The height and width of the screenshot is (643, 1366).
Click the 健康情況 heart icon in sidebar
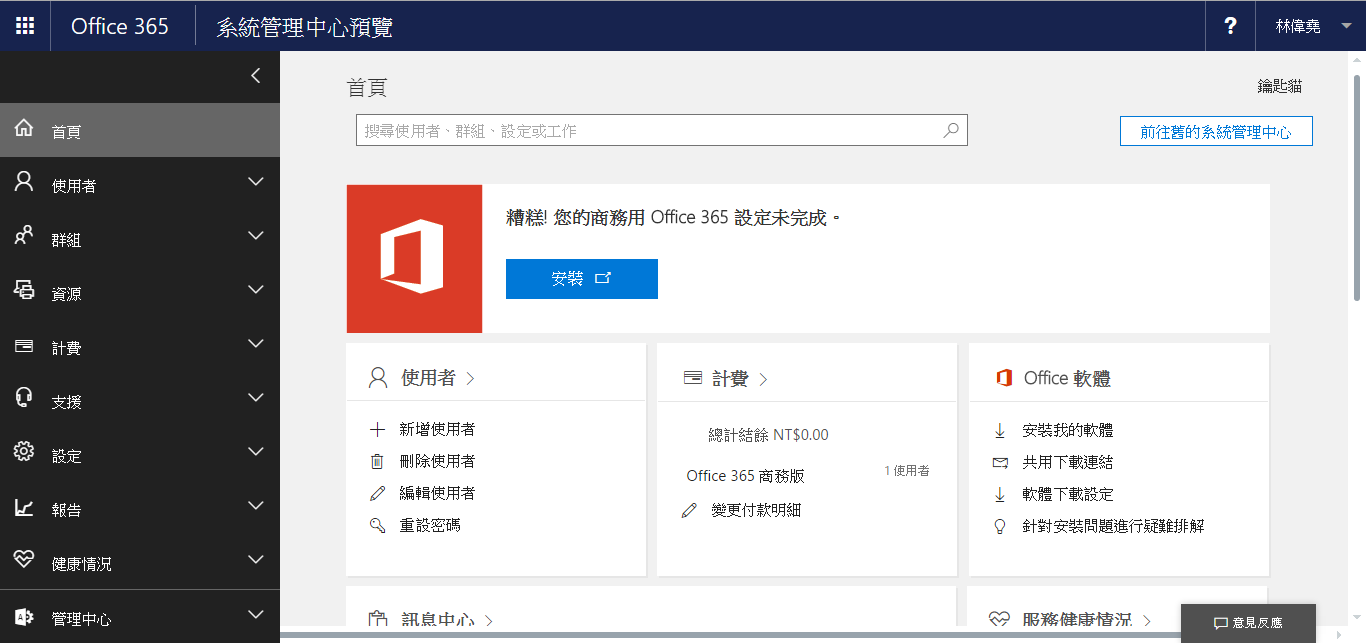24,561
